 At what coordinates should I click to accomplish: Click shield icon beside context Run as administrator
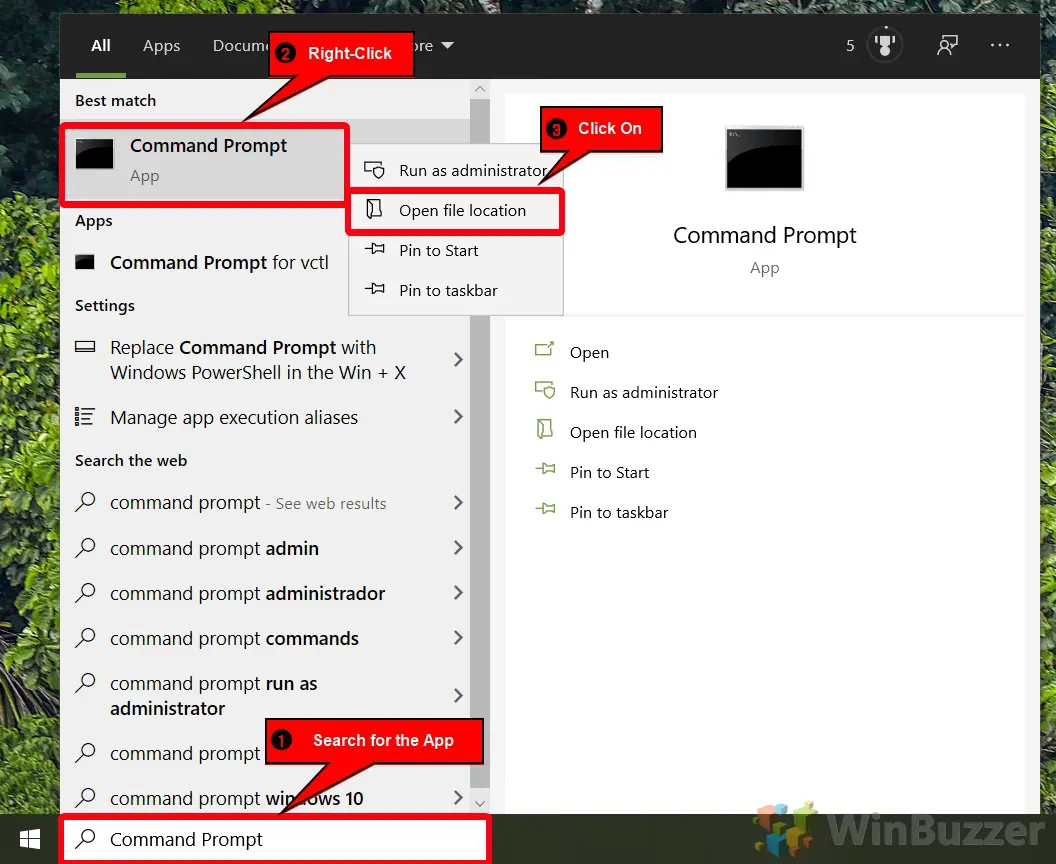[x=374, y=169]
